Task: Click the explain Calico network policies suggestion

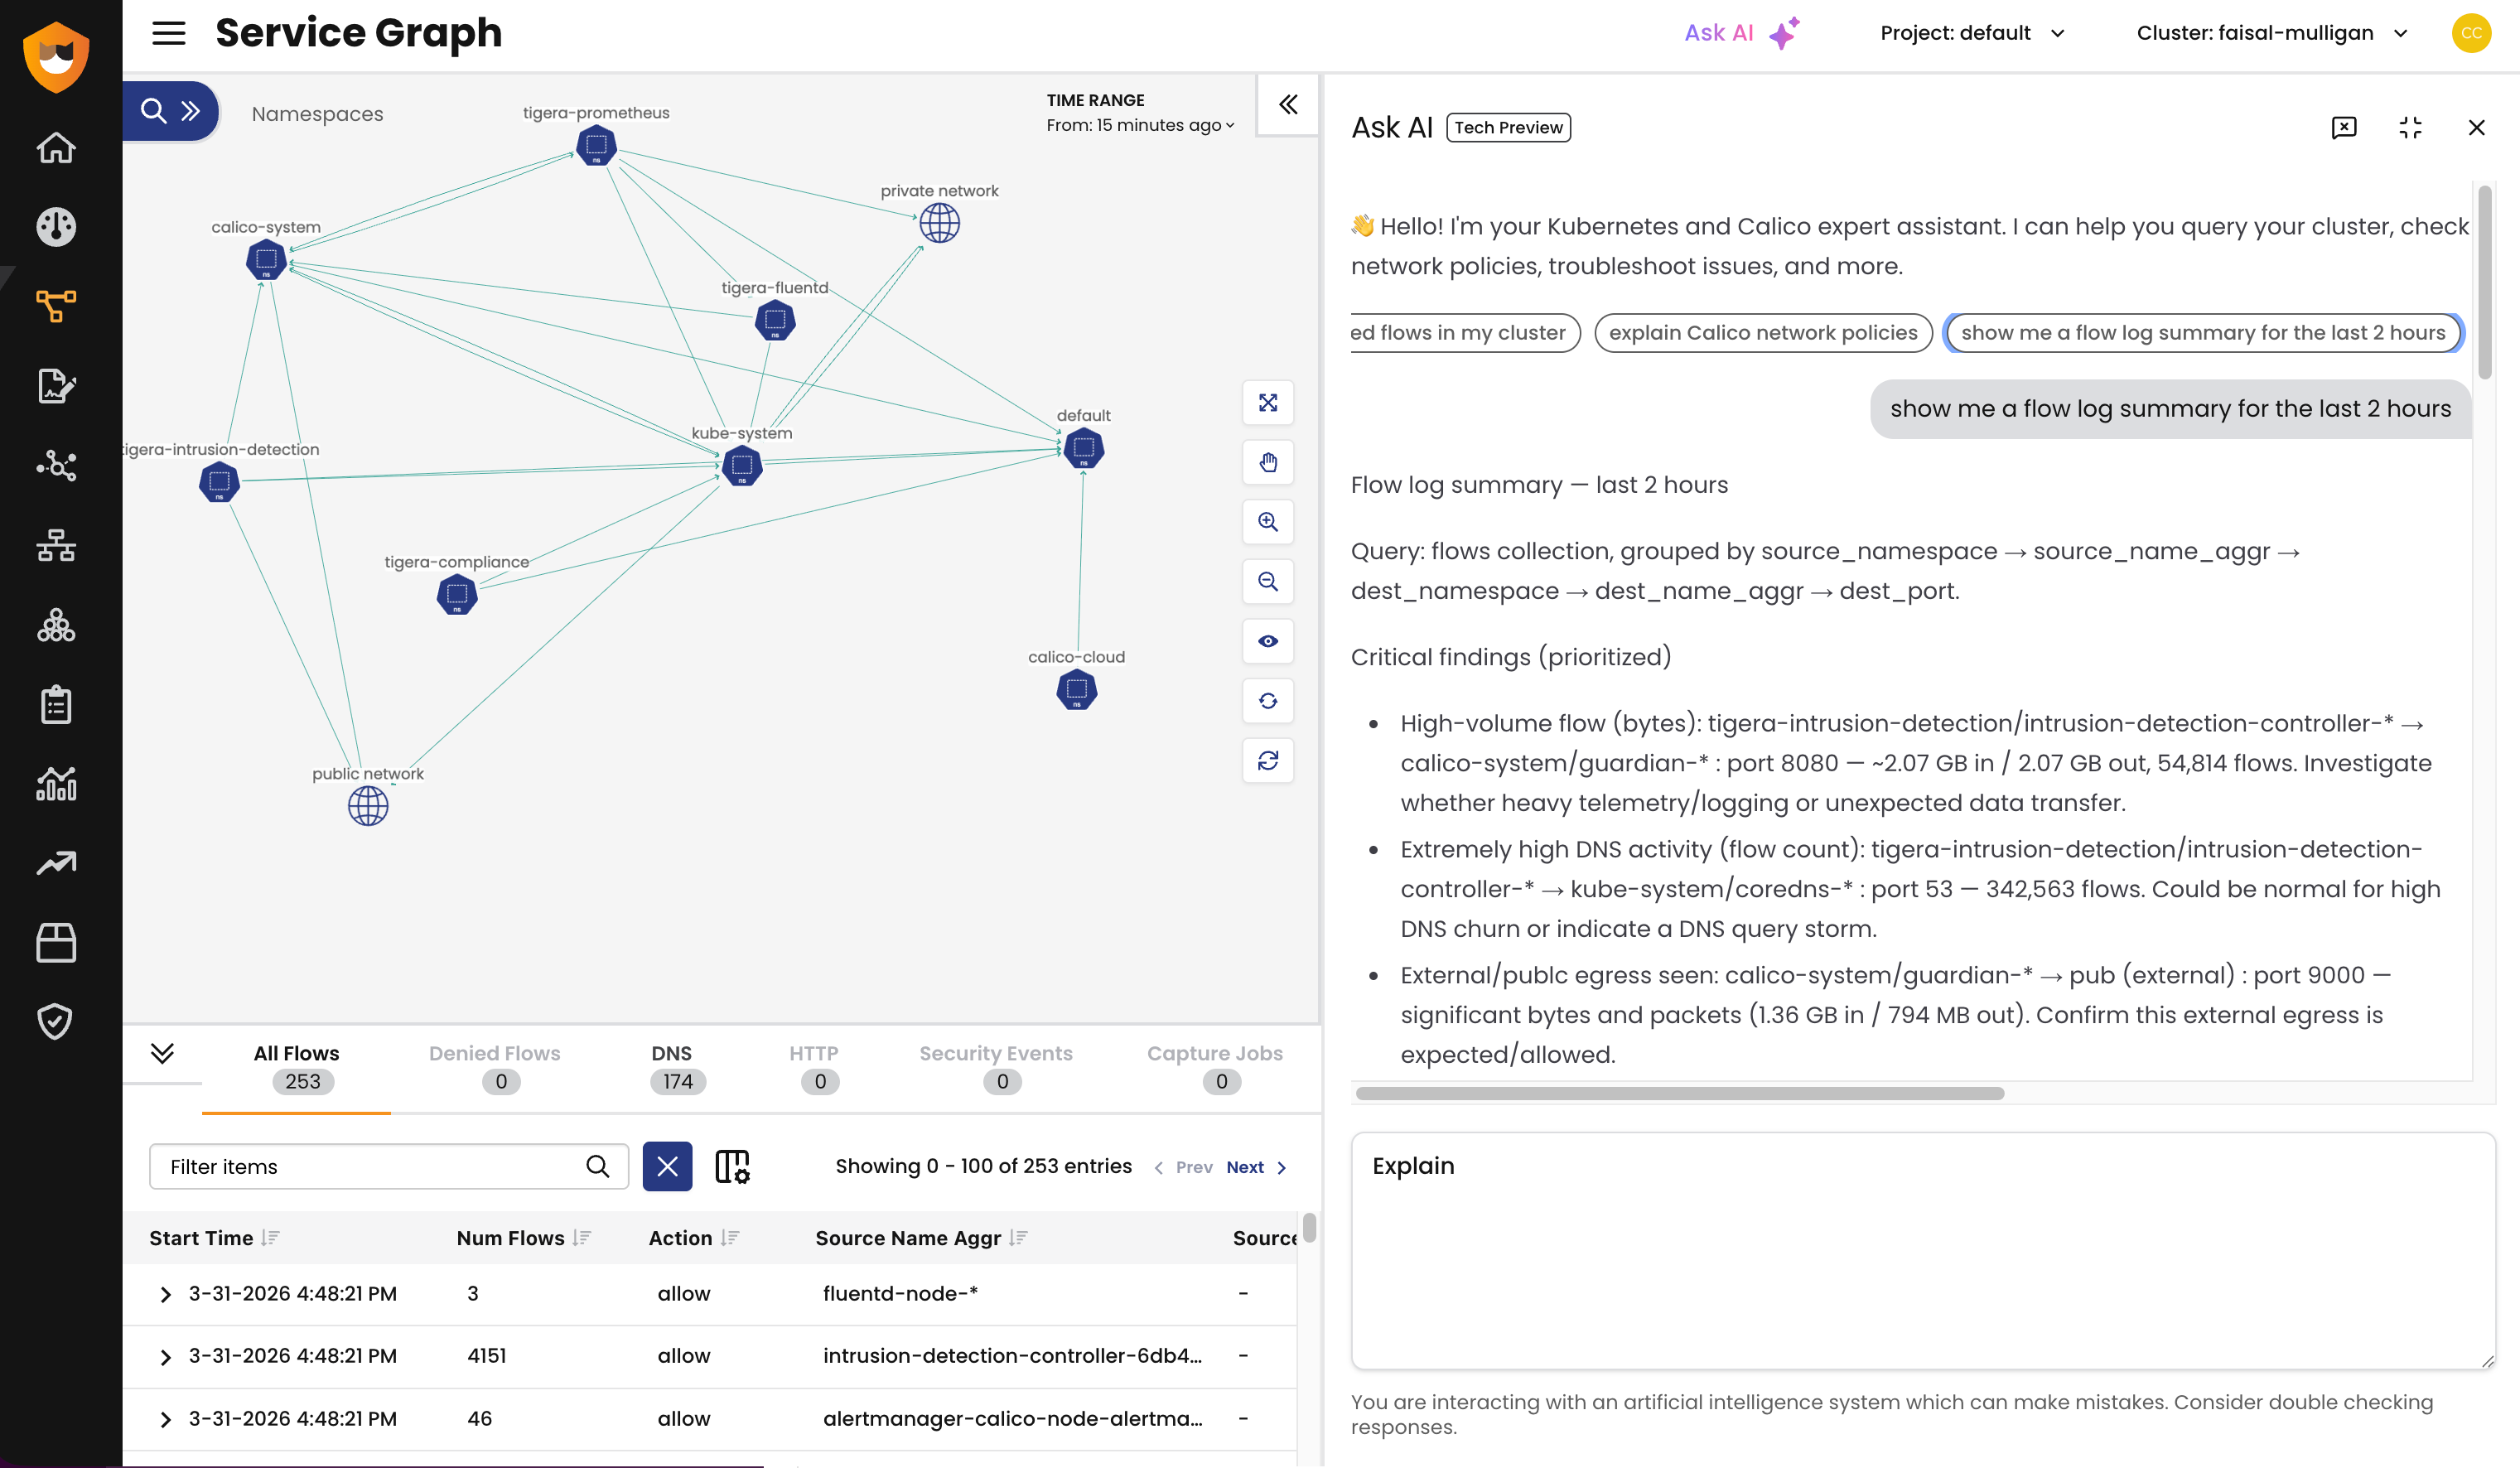Action: [x=1762, y=333]
